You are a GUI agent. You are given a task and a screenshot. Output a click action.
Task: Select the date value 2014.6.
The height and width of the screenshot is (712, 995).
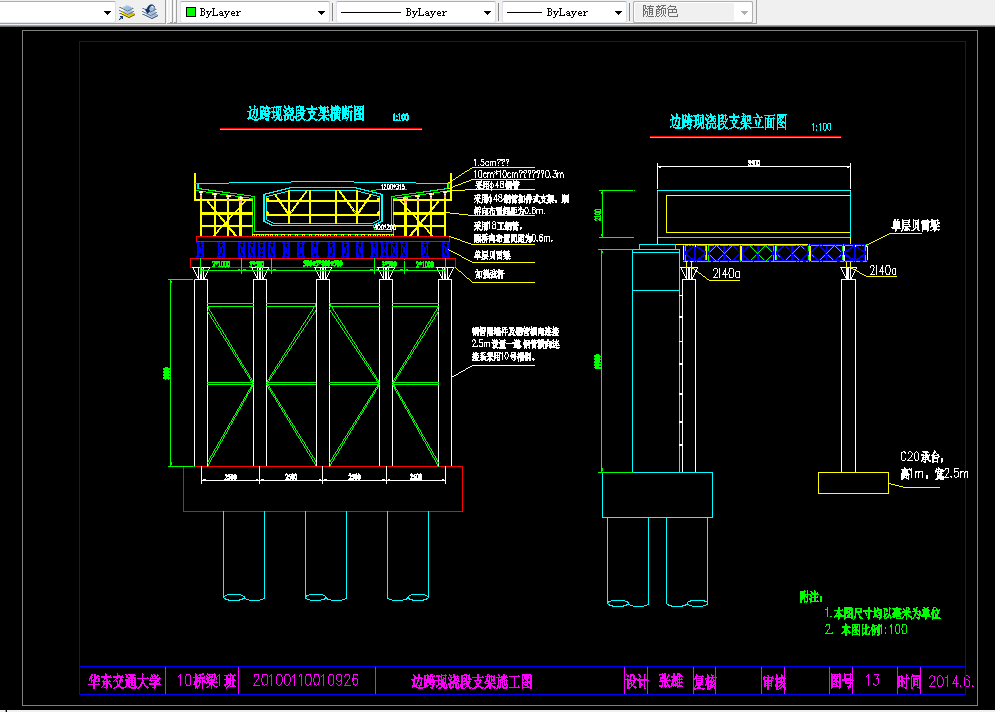click(x=950, y=682)
